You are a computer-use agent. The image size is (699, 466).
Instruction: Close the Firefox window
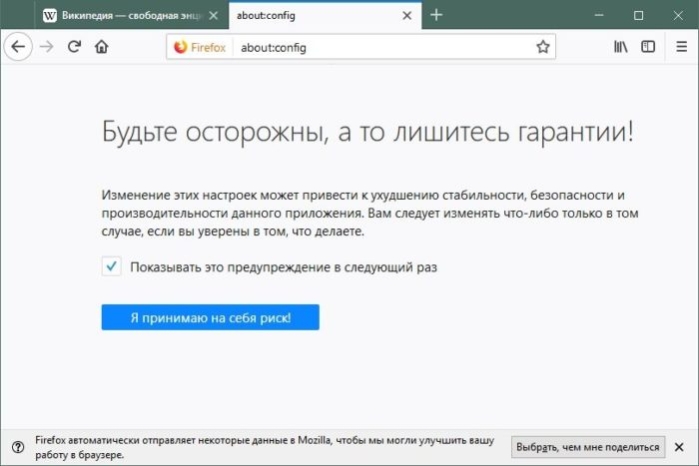[678, 16]
